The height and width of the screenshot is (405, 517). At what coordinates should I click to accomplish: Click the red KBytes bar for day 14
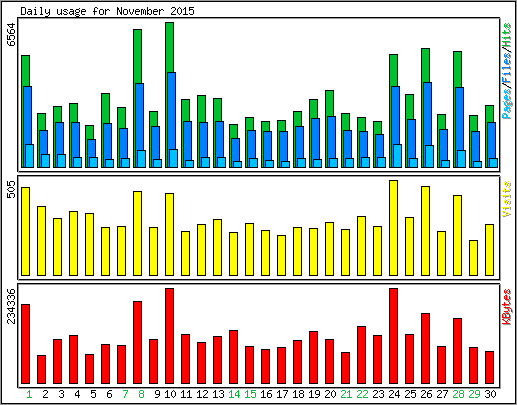coord(233,357)
